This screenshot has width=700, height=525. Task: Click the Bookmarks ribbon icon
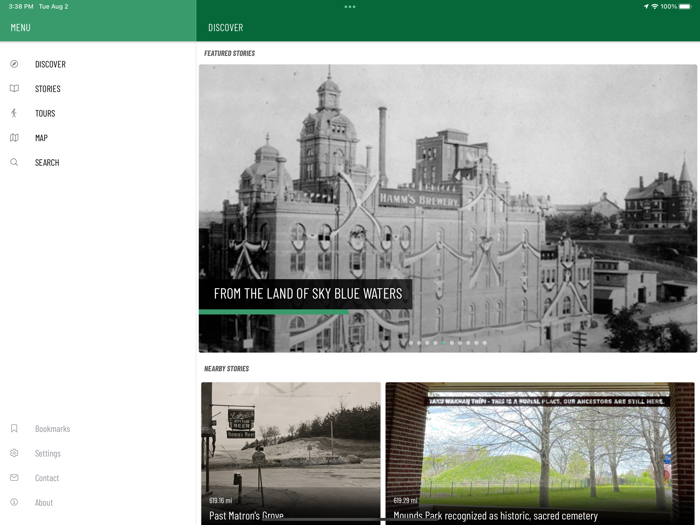(x=14, y=429)
